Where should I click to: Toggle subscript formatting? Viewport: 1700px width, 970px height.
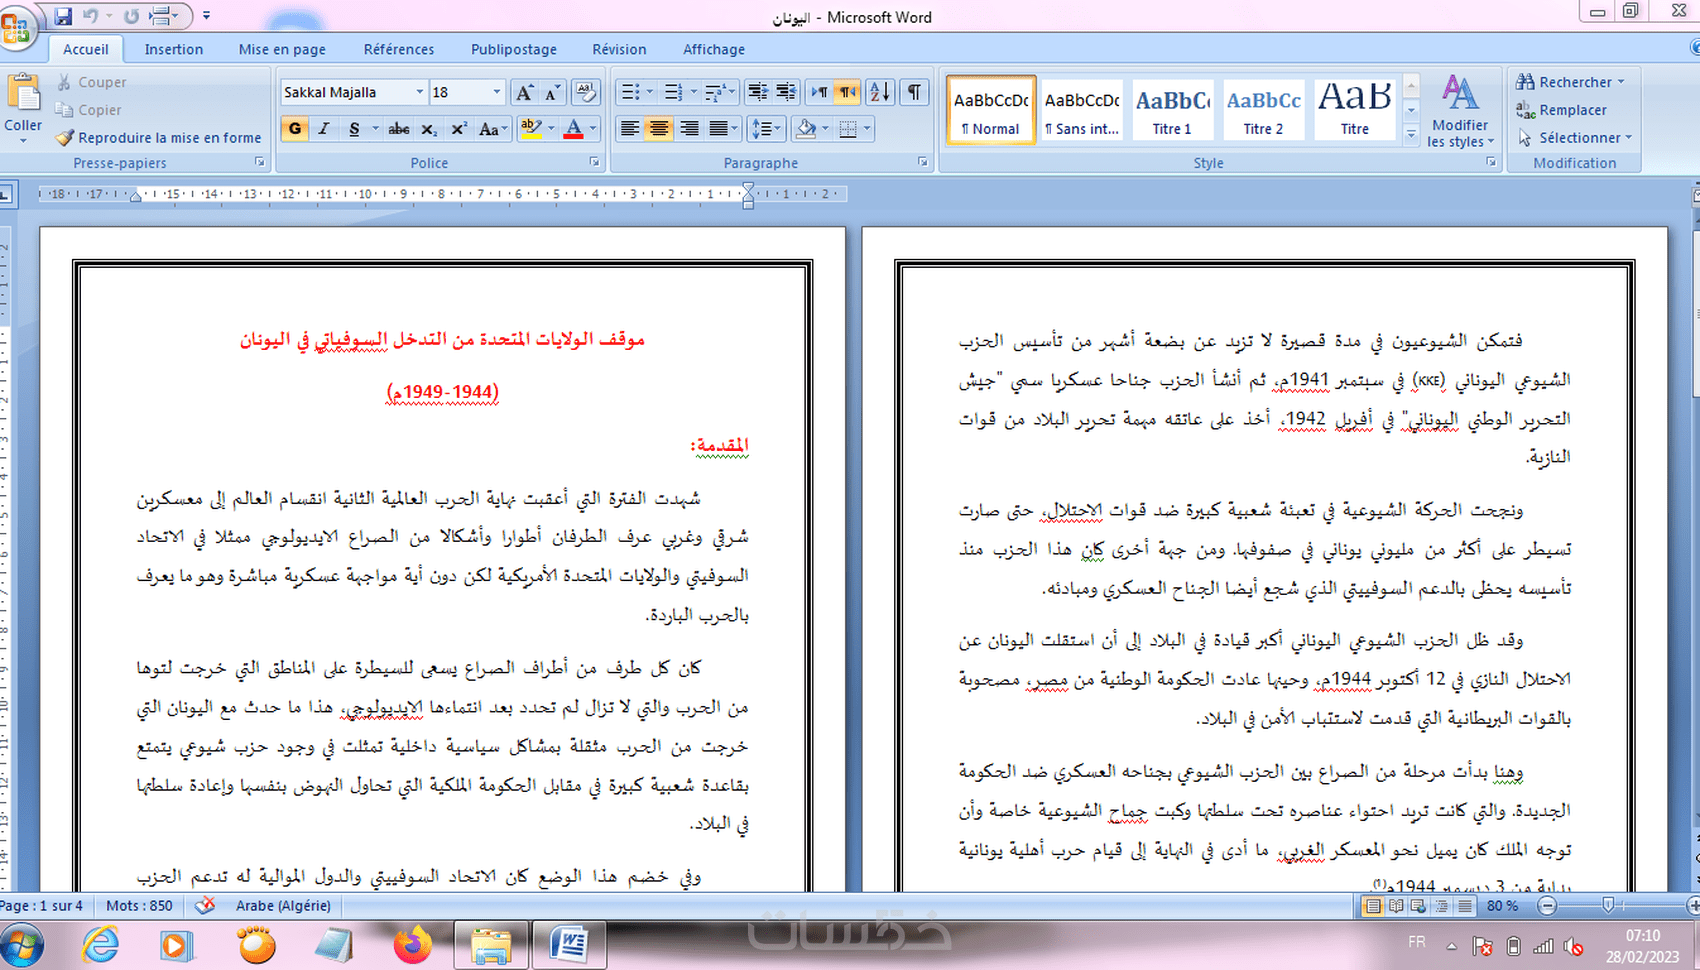pos(429,129)
